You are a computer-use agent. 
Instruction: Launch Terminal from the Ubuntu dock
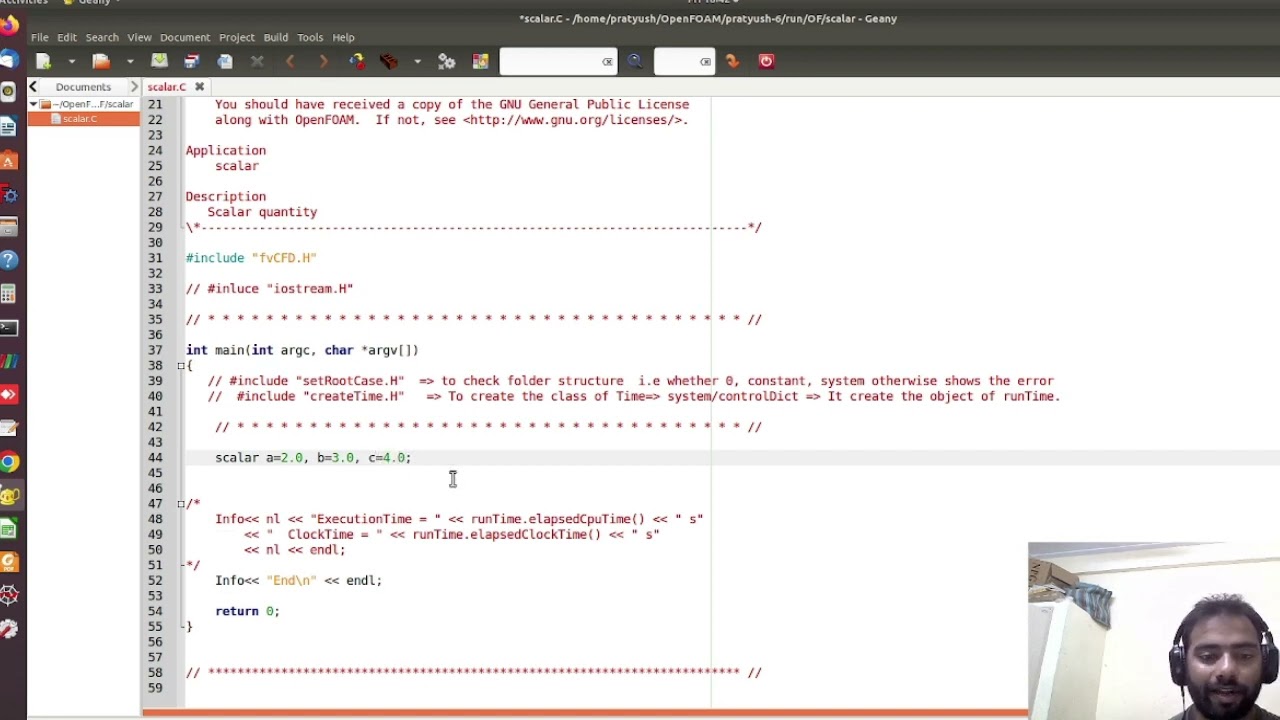[8, 327]
